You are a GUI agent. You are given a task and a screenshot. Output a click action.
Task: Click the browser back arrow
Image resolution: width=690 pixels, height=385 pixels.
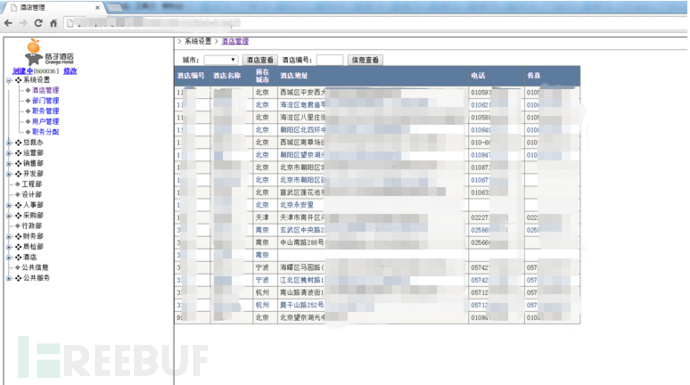[8, 23]
